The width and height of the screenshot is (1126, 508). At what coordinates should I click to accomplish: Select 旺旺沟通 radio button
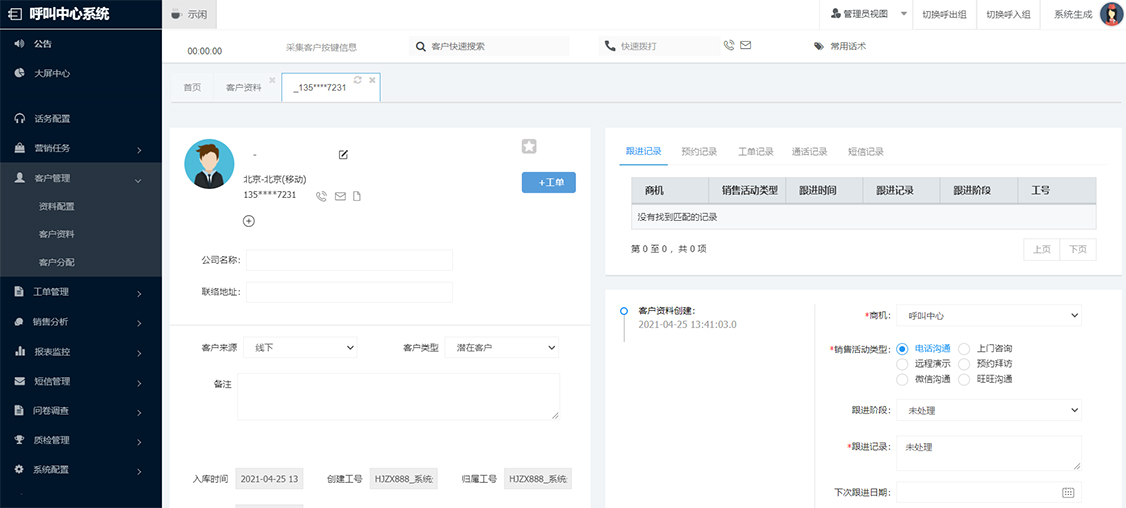click(964, 379)
